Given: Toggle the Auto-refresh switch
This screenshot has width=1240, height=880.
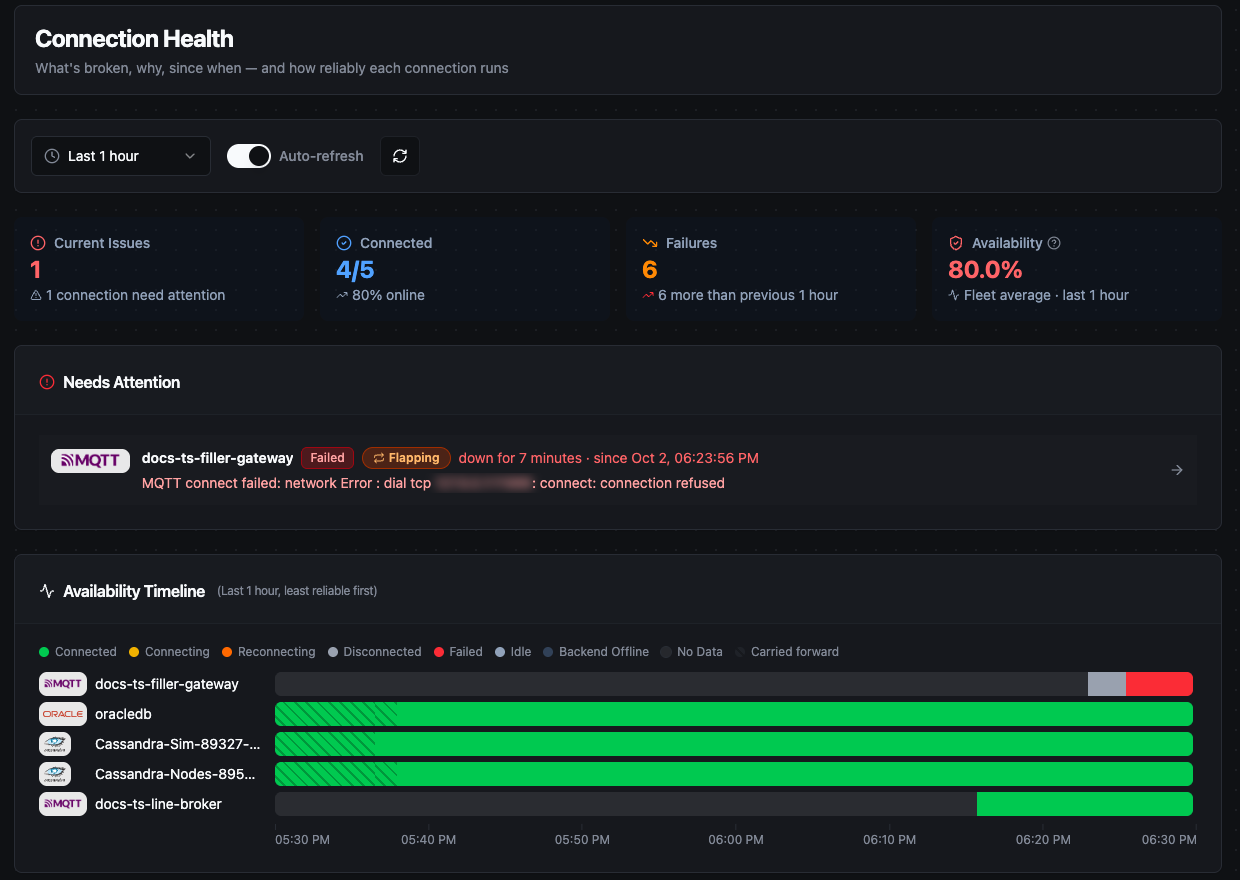Looking at the screenshot, I should click(249, 156).
